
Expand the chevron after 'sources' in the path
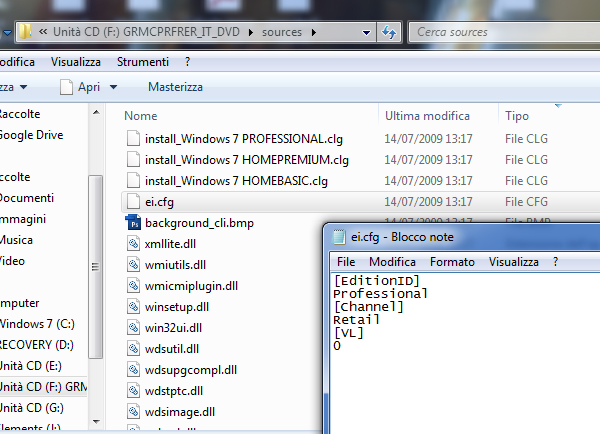coord(314,33)
